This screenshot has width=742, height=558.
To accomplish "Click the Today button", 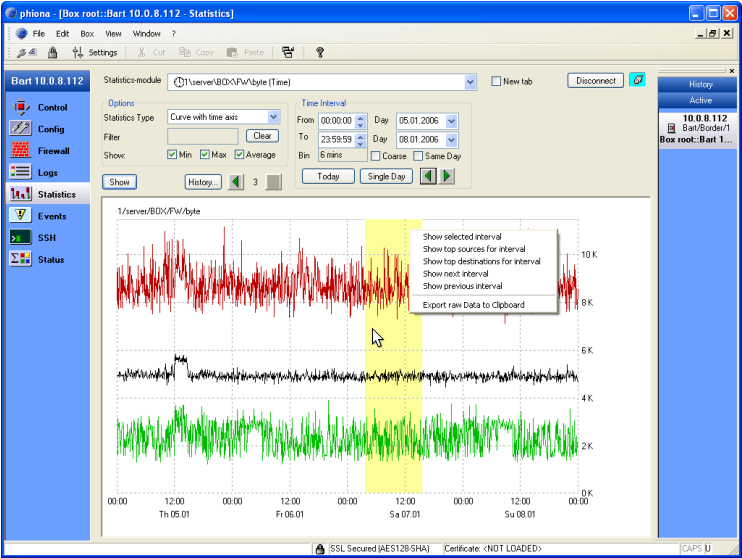I will tap(328, 176).
